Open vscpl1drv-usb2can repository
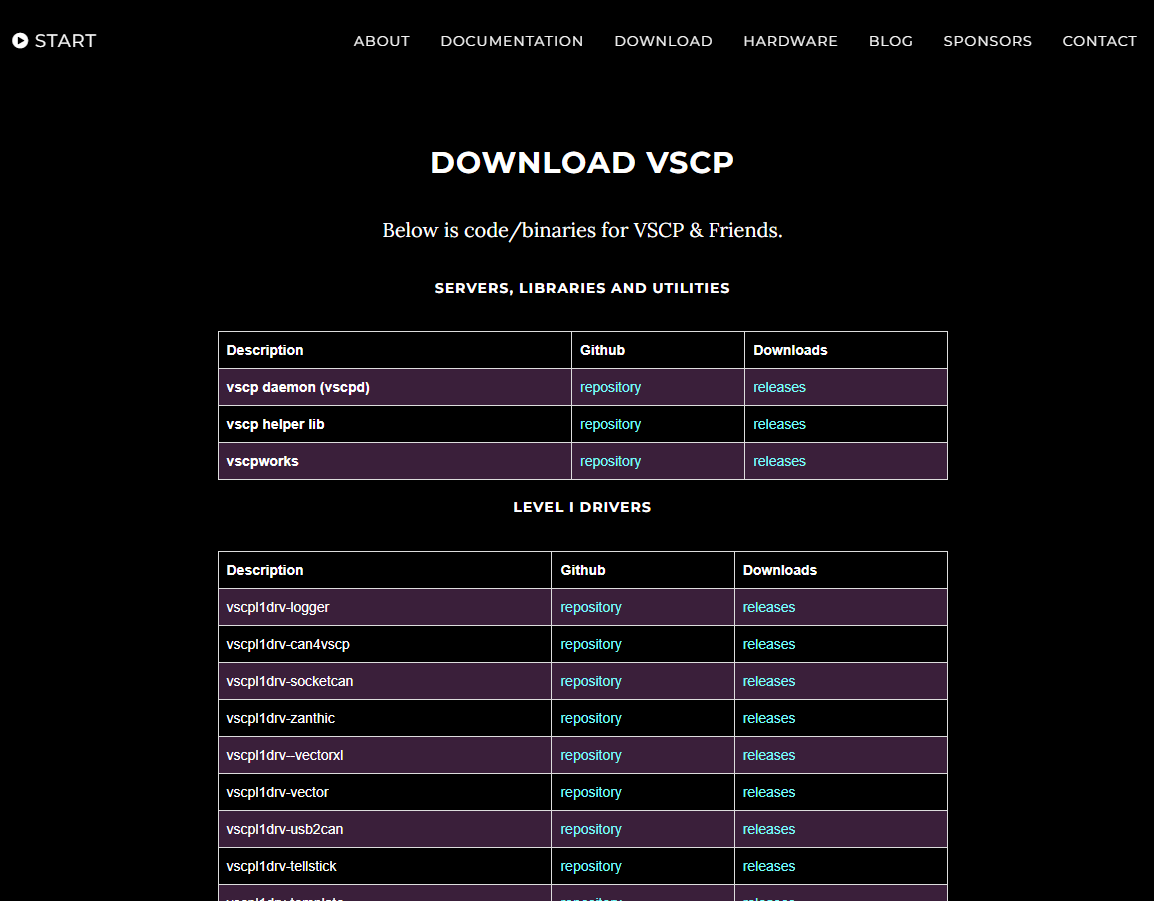 (590, 829)
